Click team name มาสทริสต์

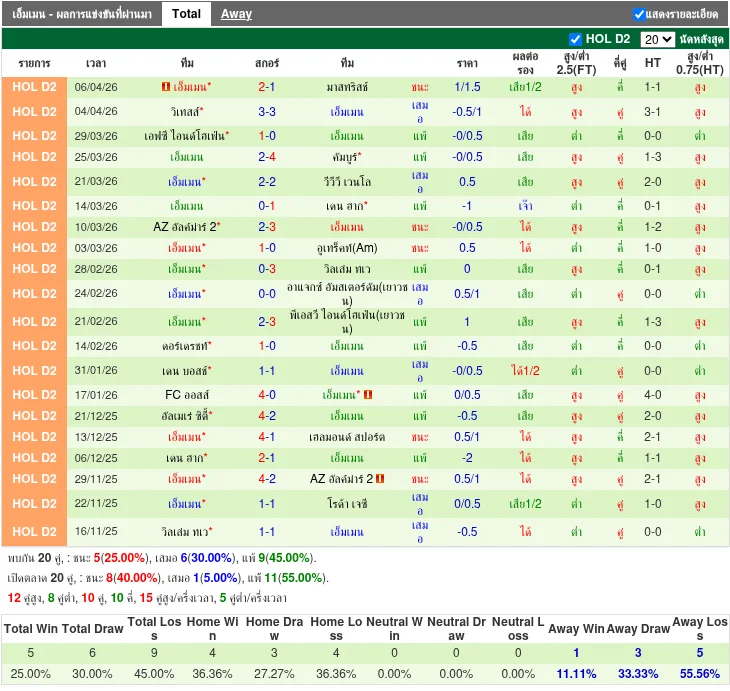(x=346, y=87)
